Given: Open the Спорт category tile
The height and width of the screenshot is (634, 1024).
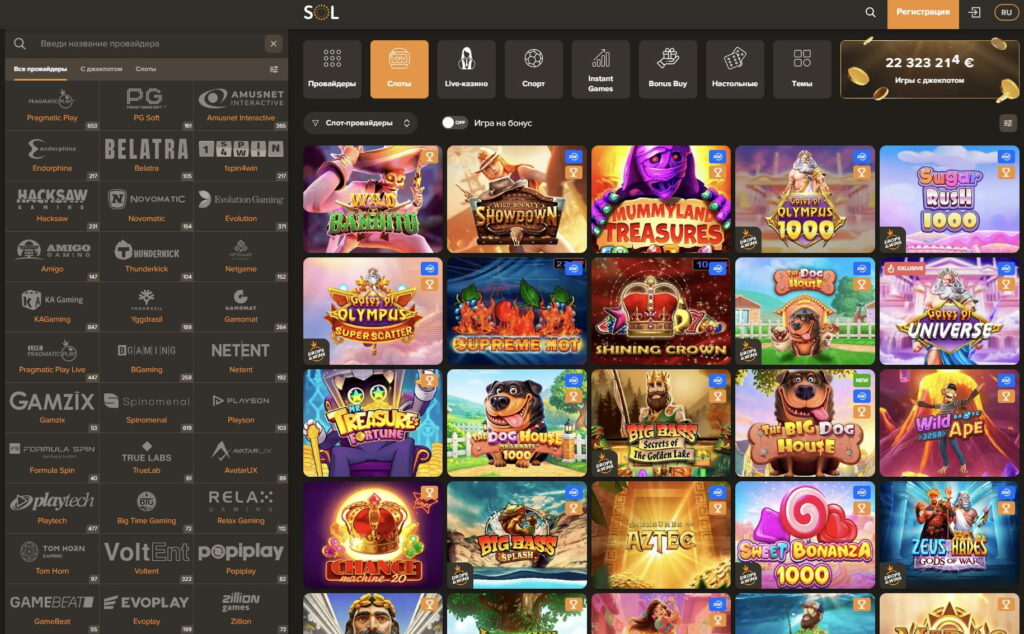Looking at the screenshot, I should [x=534, y=69].
